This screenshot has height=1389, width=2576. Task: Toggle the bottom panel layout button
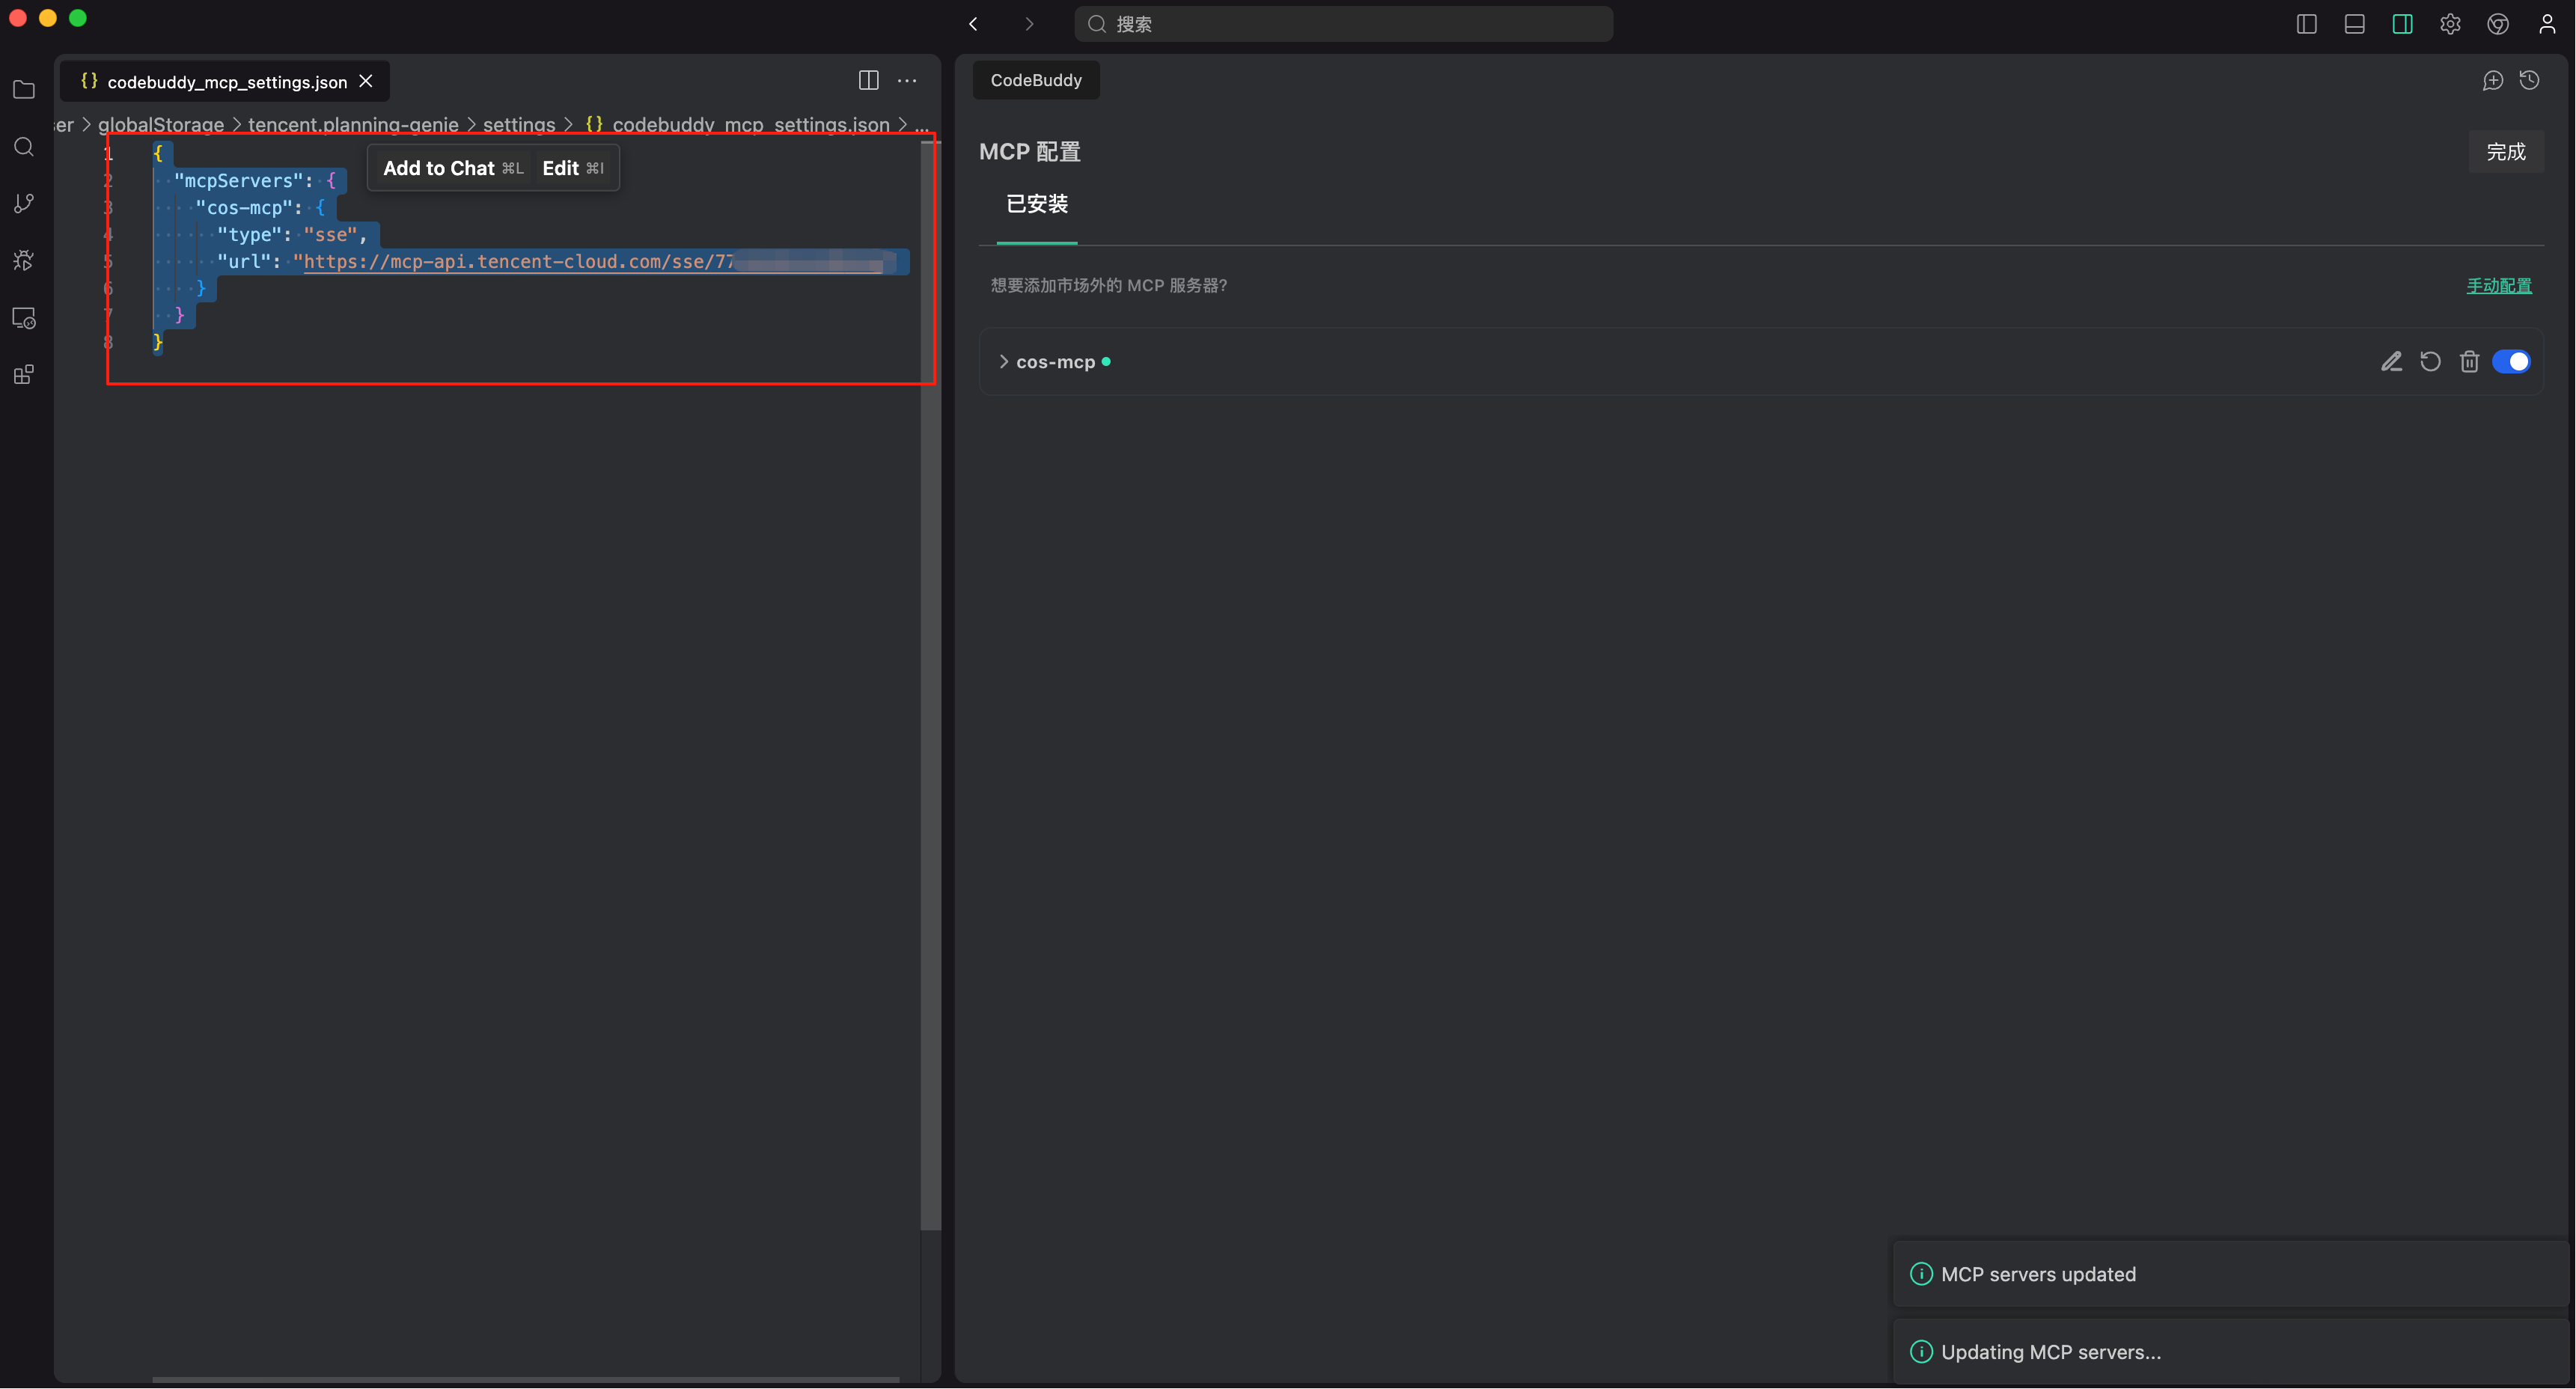2354,24
